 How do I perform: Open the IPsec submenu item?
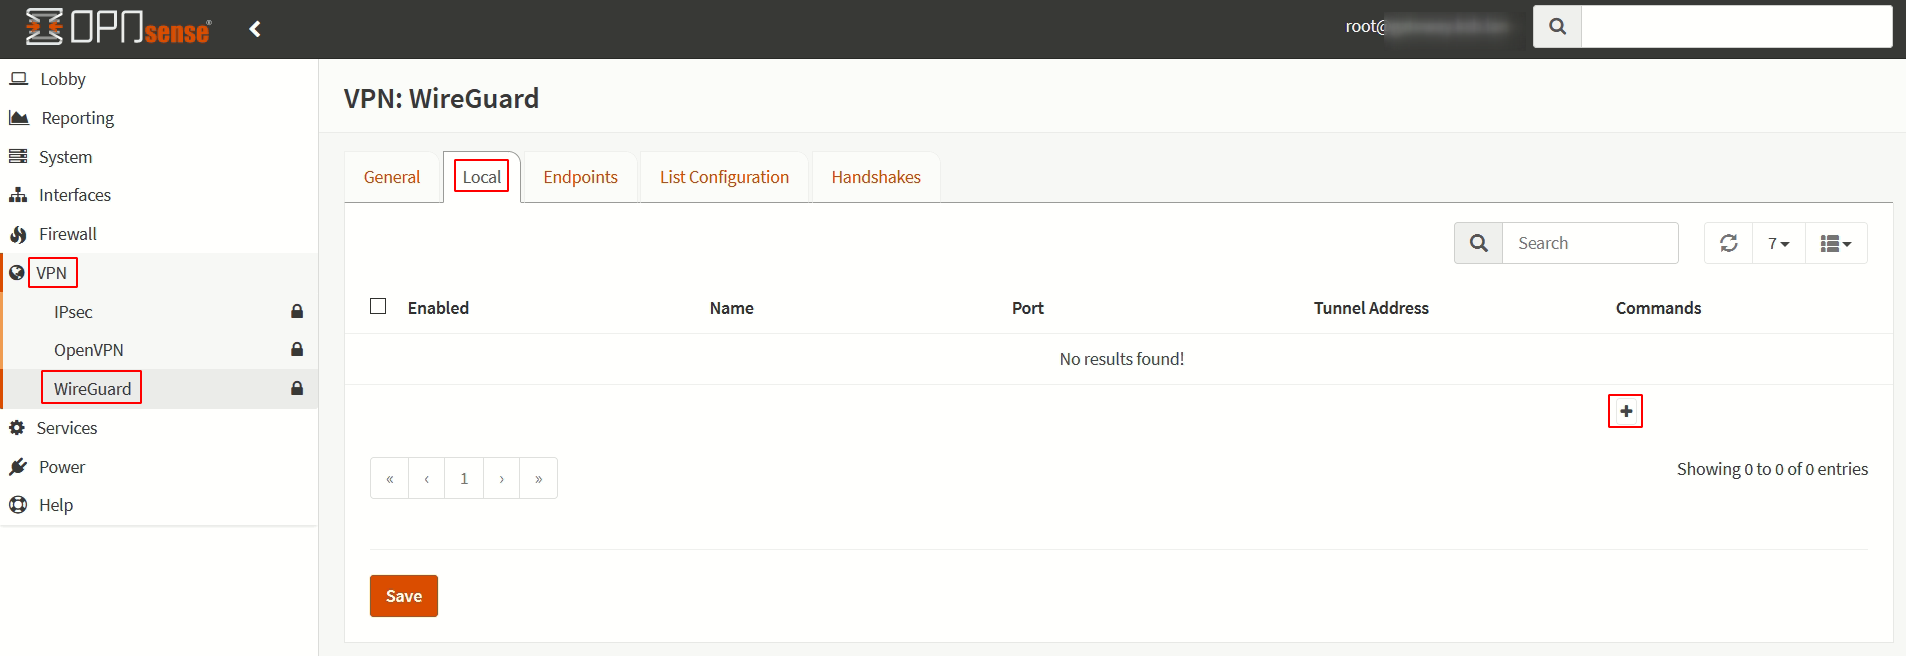pyautogui.click(x=73, y=312)
